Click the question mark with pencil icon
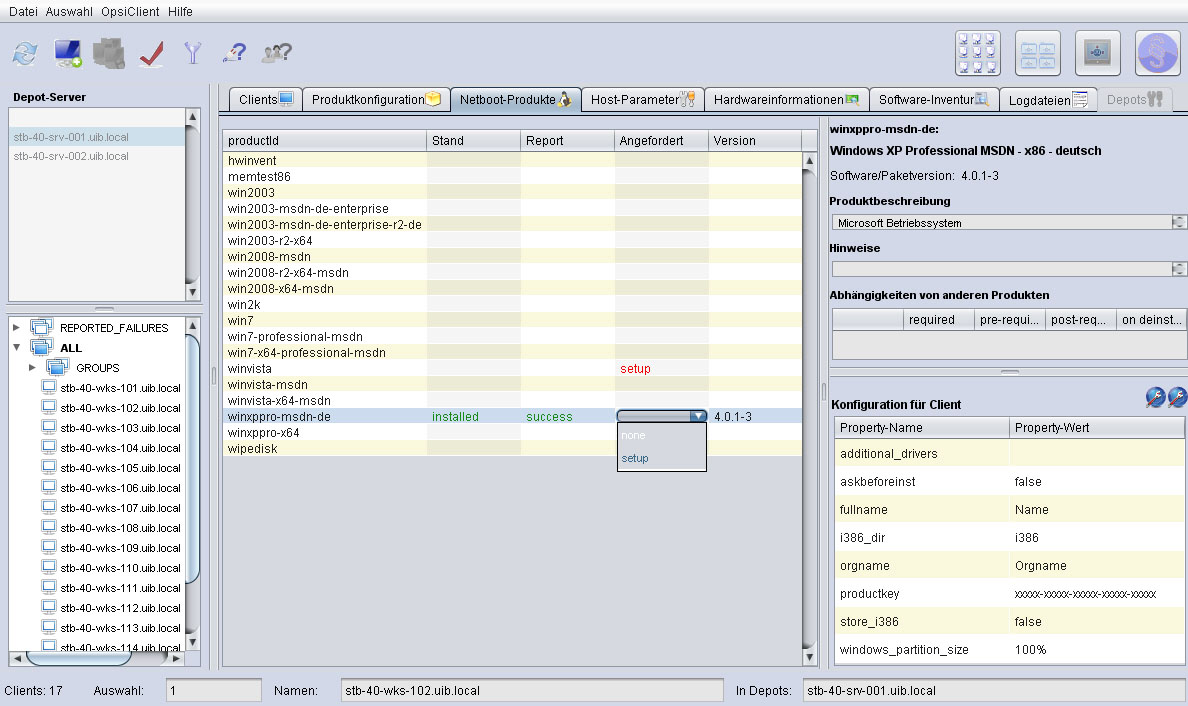Viewport: 1188px width, 706px height. [235, 52]
